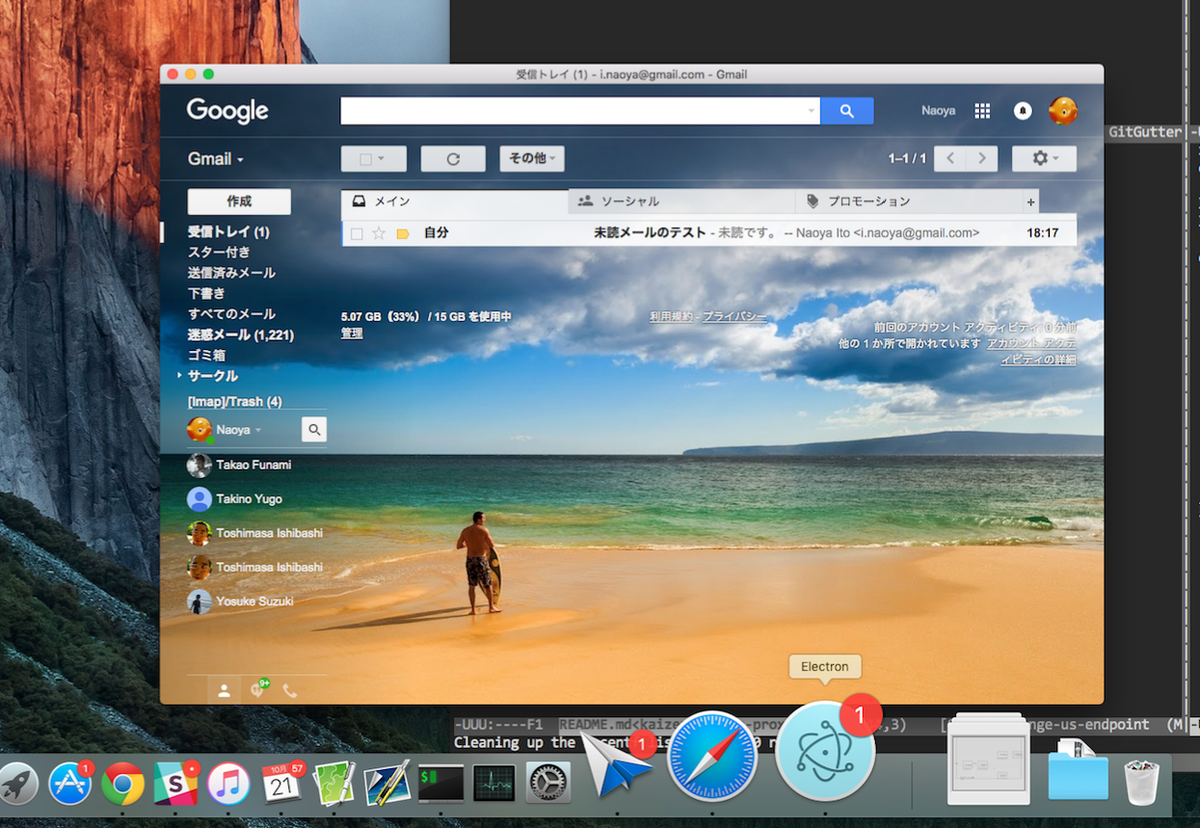
Task: Open Safari in the Dock
Action: point(712,757)
